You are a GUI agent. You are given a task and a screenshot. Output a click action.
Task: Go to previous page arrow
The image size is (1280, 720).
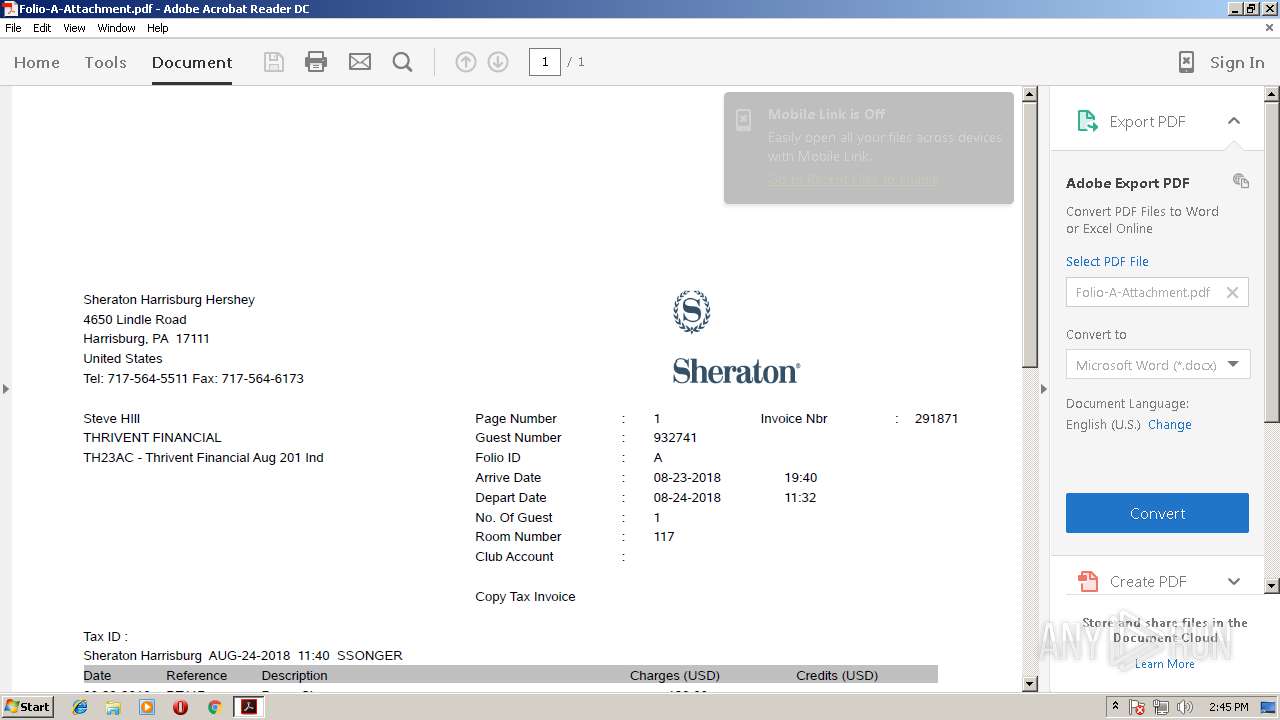click(x=465, y=62)
